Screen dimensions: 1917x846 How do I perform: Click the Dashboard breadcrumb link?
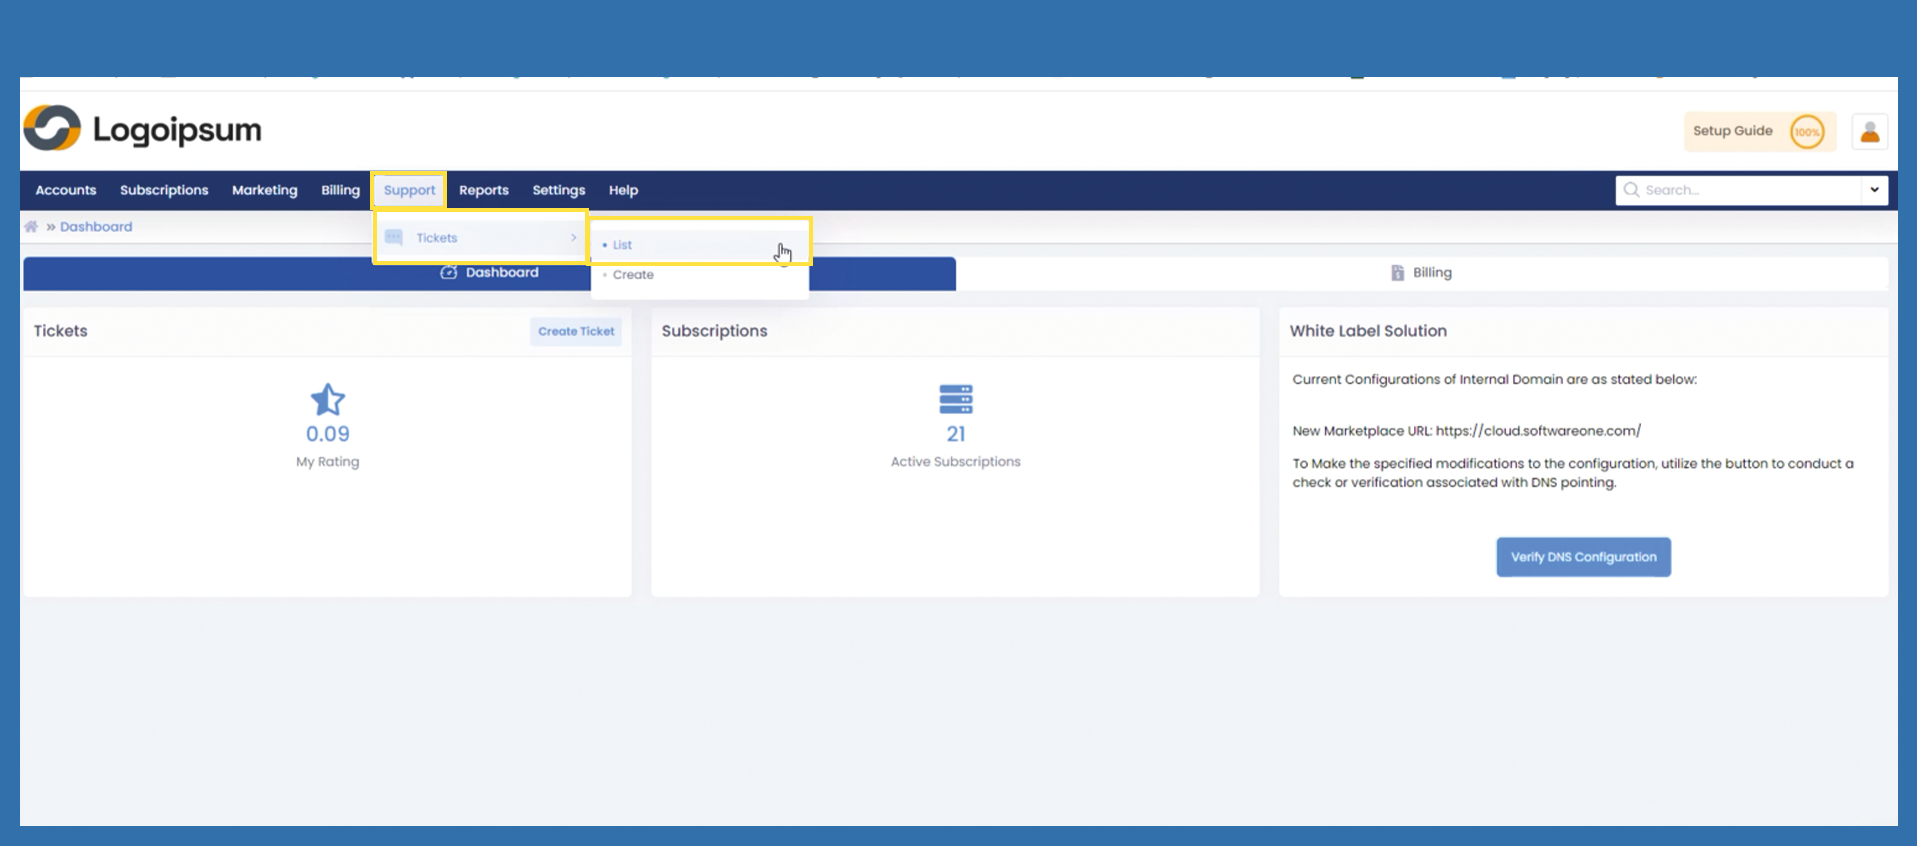coord(96,227)
